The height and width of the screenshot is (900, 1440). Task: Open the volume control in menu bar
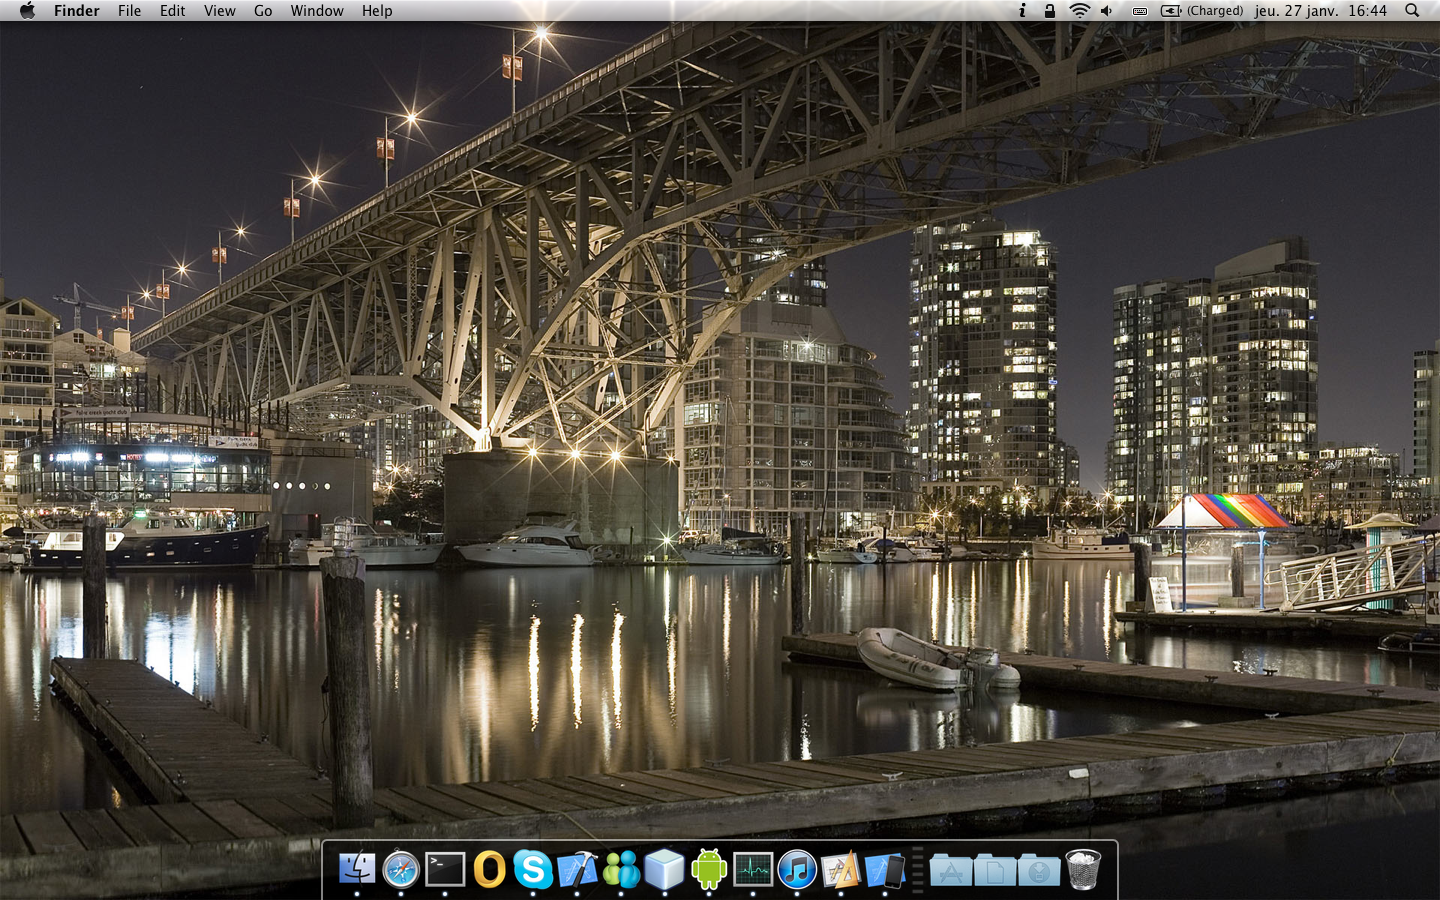click(1107, 11)
